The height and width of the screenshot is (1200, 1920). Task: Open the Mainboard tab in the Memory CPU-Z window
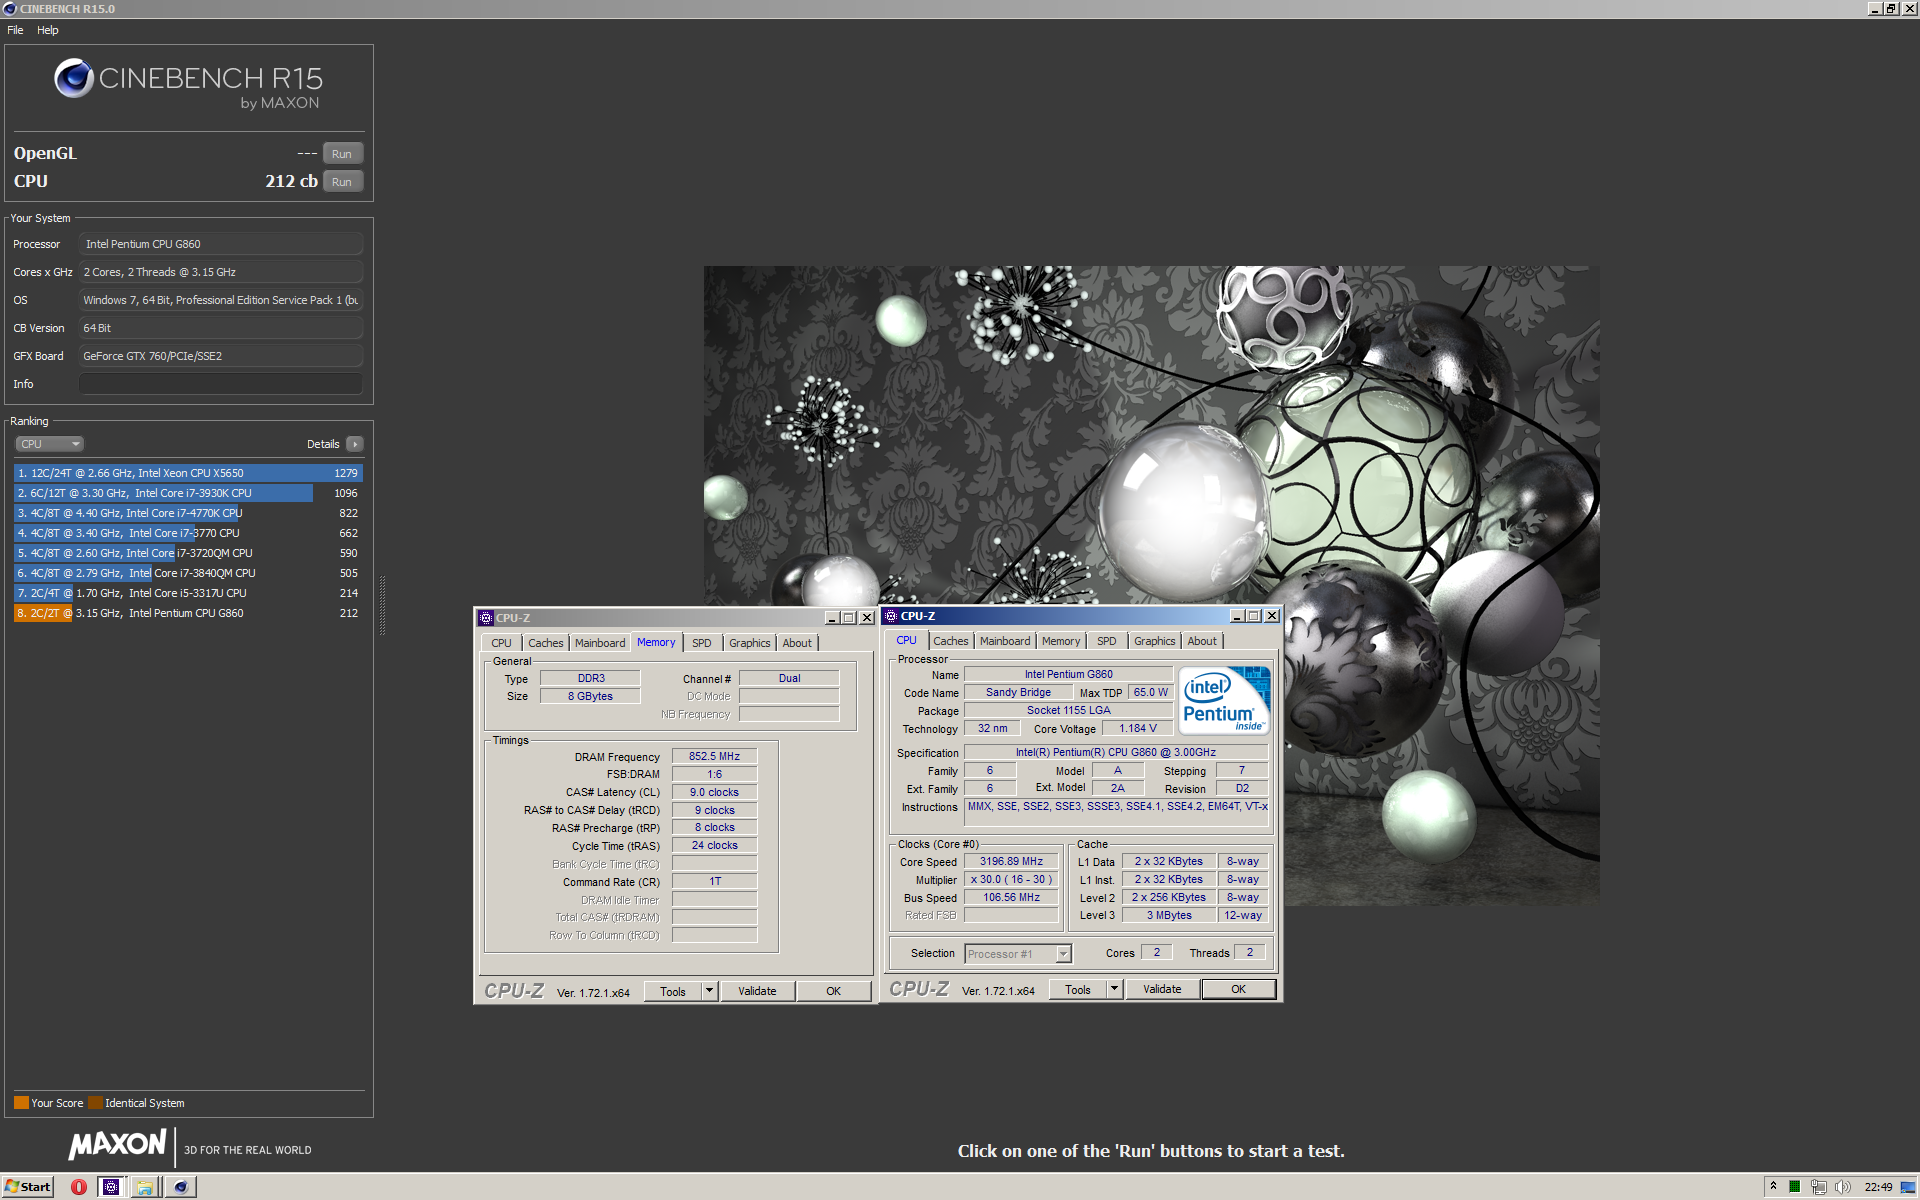(600, 643)
